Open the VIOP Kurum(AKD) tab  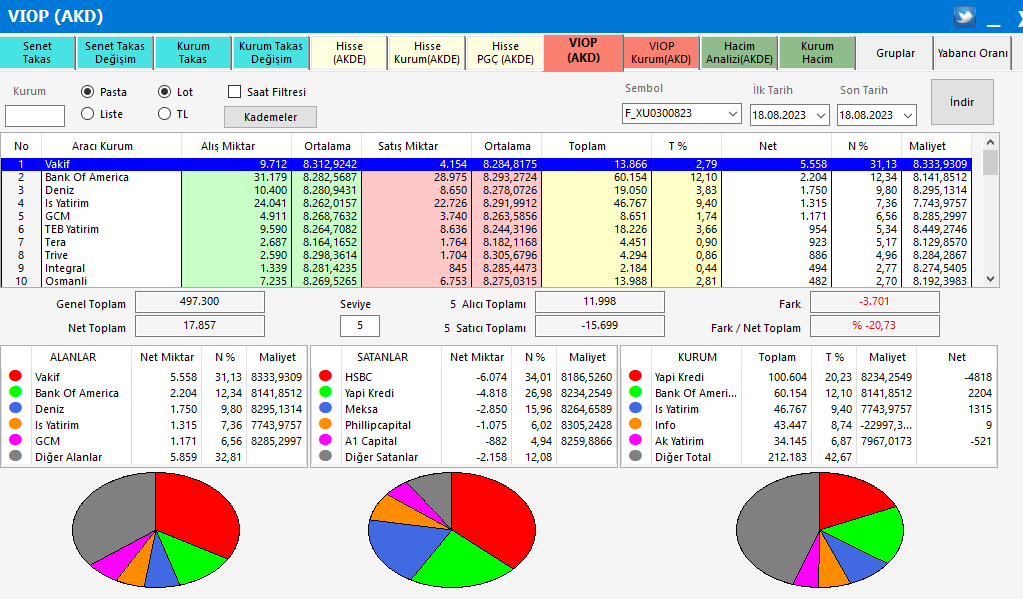point(661,53)
